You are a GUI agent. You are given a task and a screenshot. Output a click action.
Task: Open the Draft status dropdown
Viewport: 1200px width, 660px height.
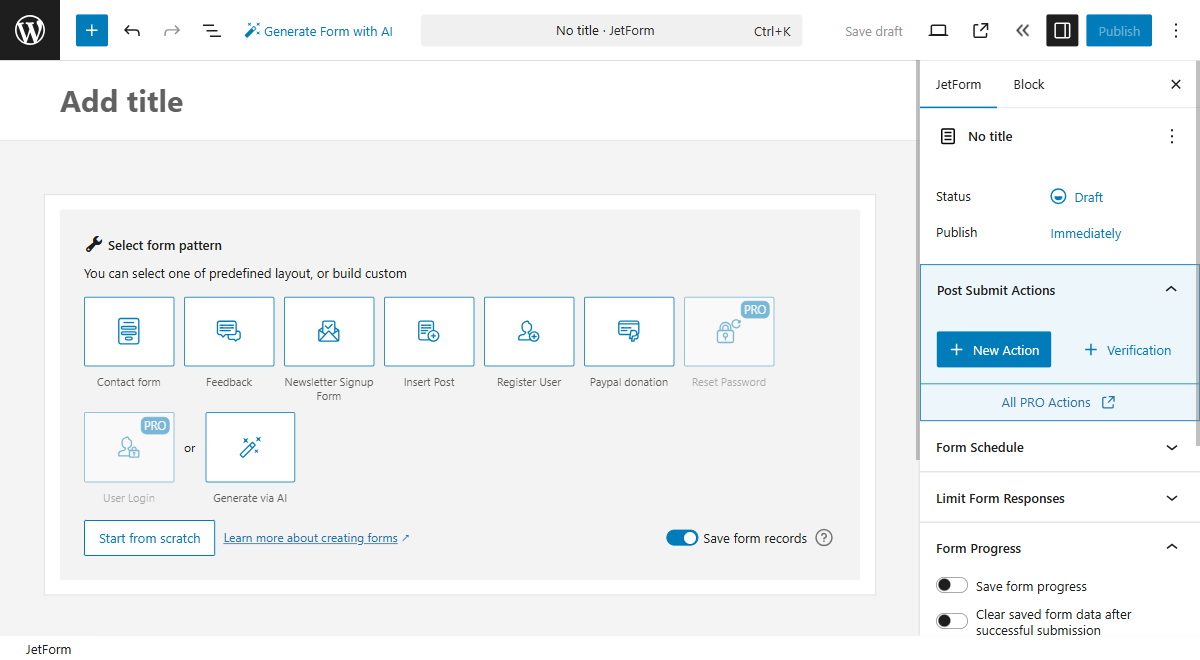(x=1077, y=197)
